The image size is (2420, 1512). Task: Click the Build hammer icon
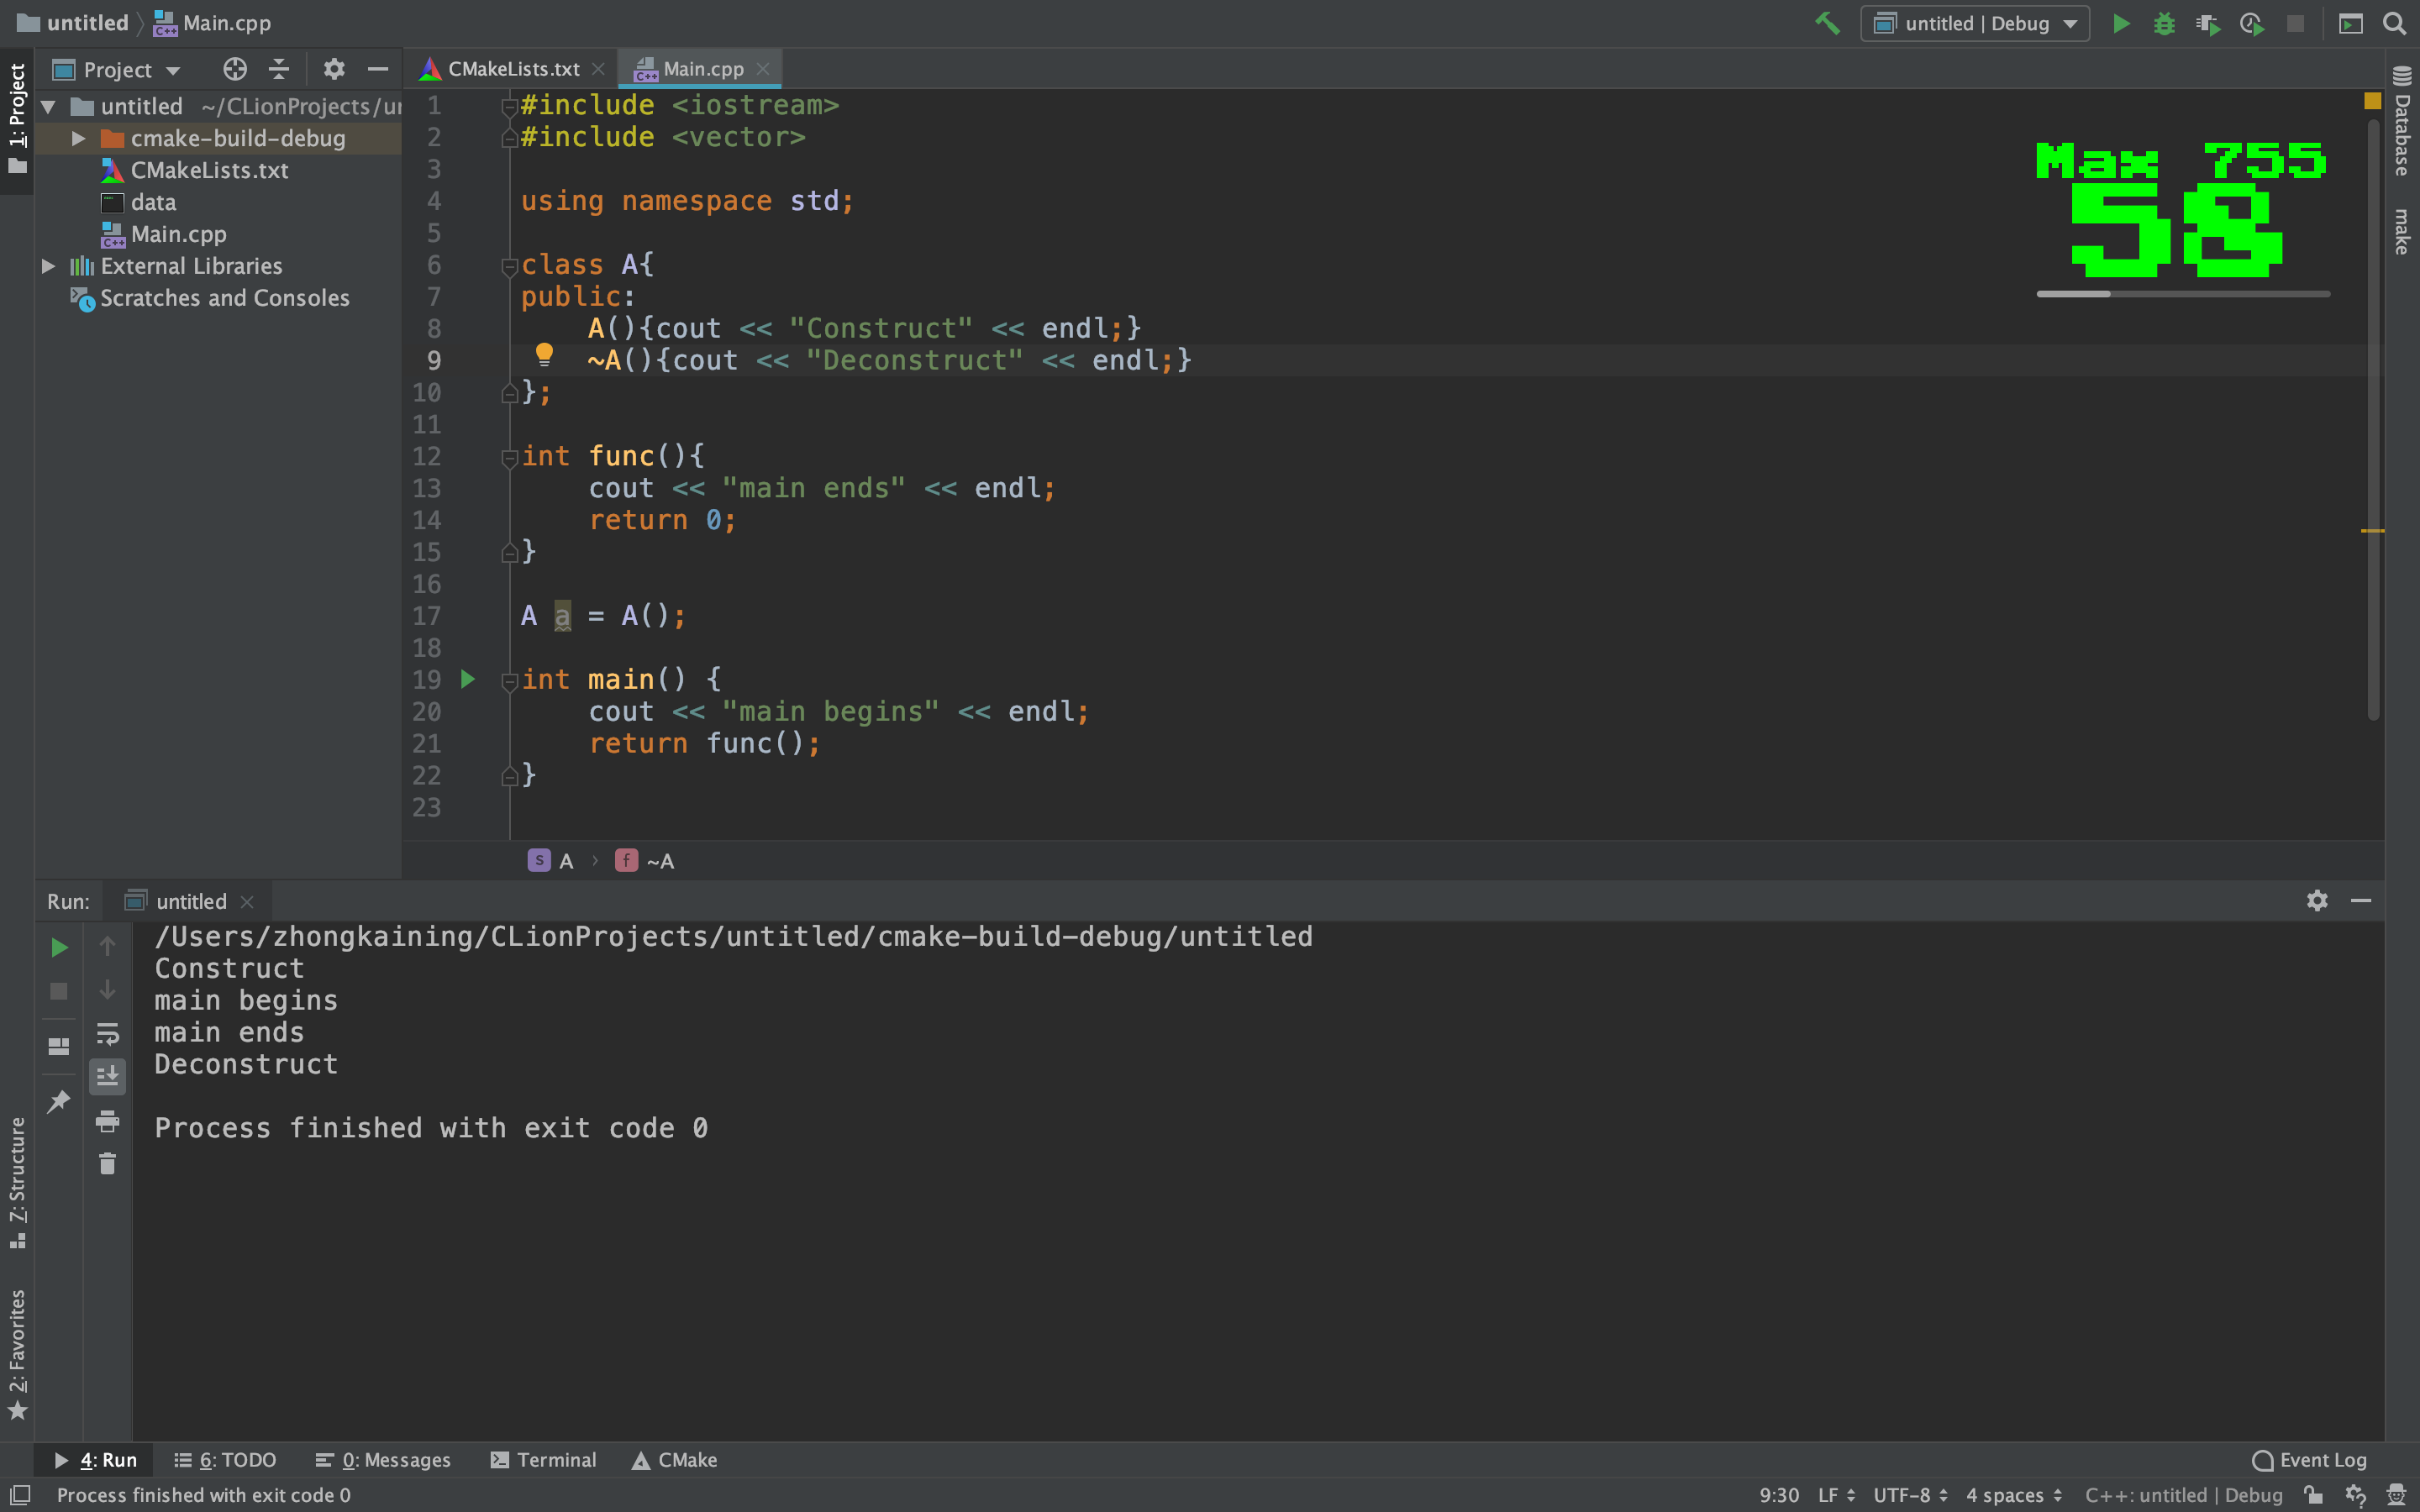(1827, 23)
